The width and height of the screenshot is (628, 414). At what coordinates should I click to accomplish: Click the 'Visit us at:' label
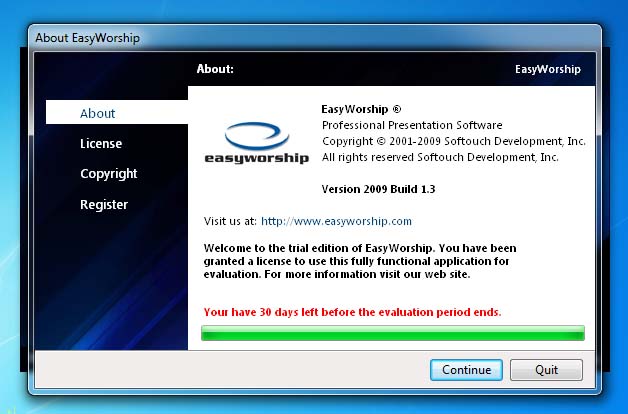click(x=230, y=221)
